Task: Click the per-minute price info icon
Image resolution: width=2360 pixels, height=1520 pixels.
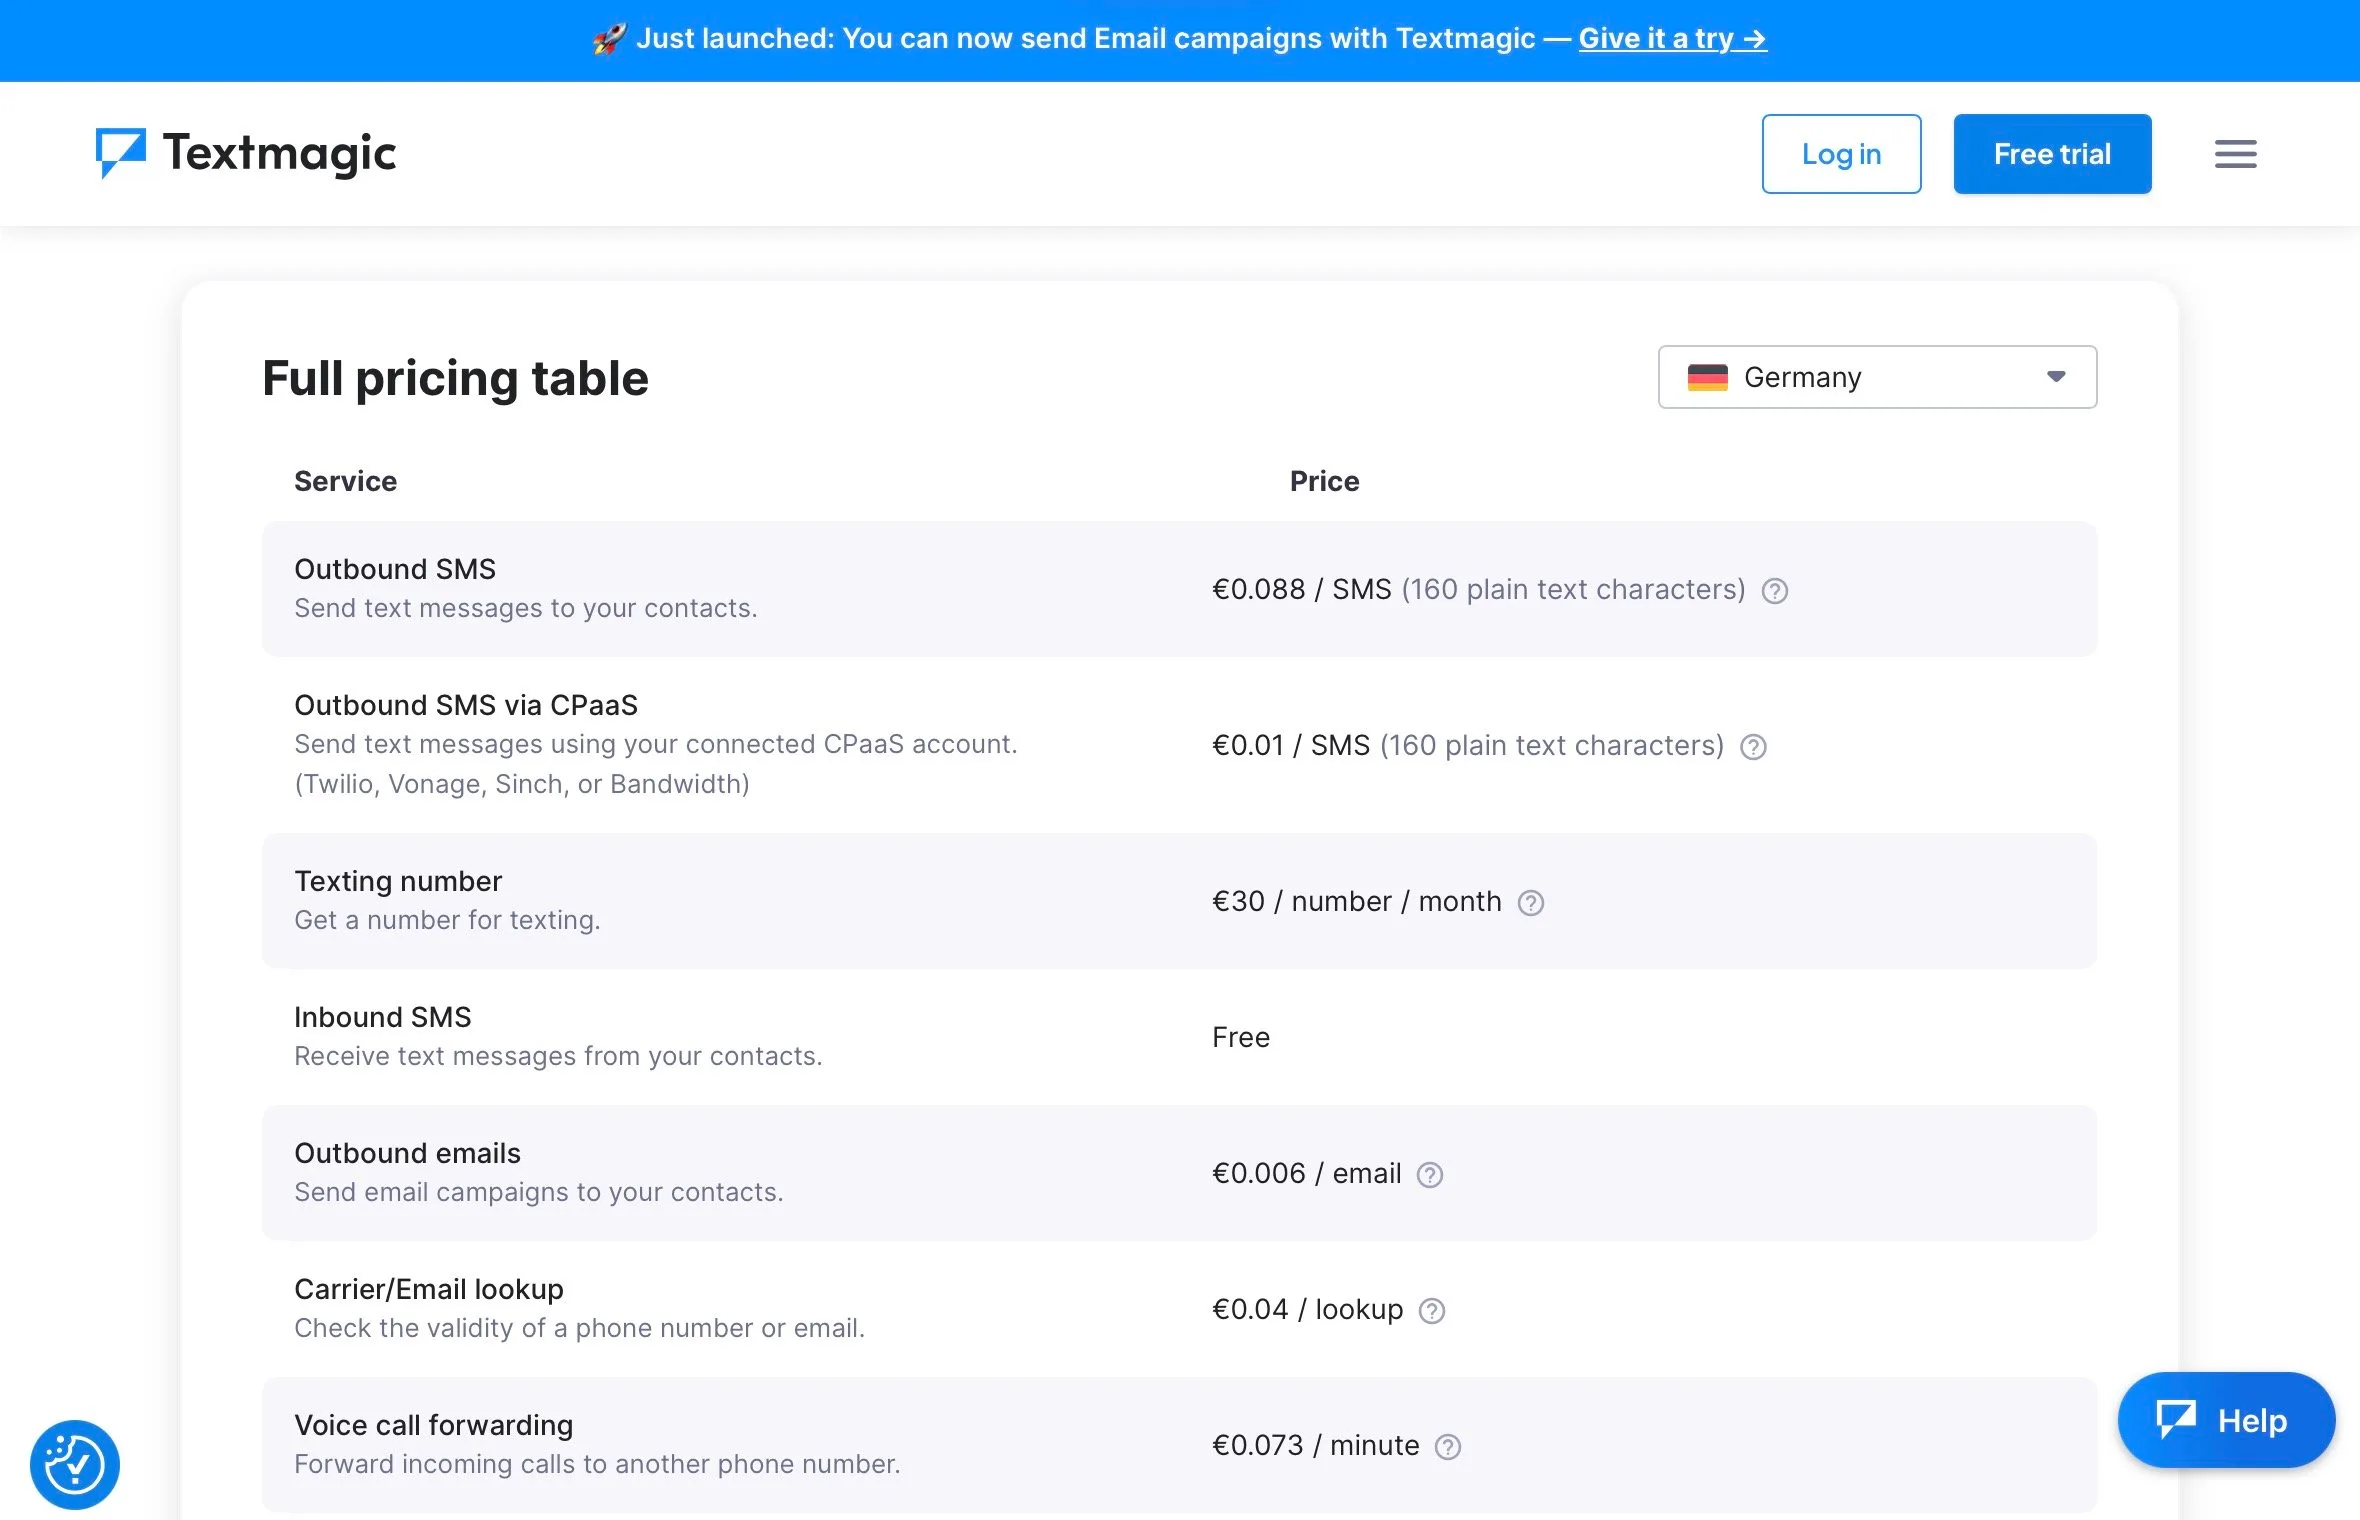Action: point(1448,1447)
